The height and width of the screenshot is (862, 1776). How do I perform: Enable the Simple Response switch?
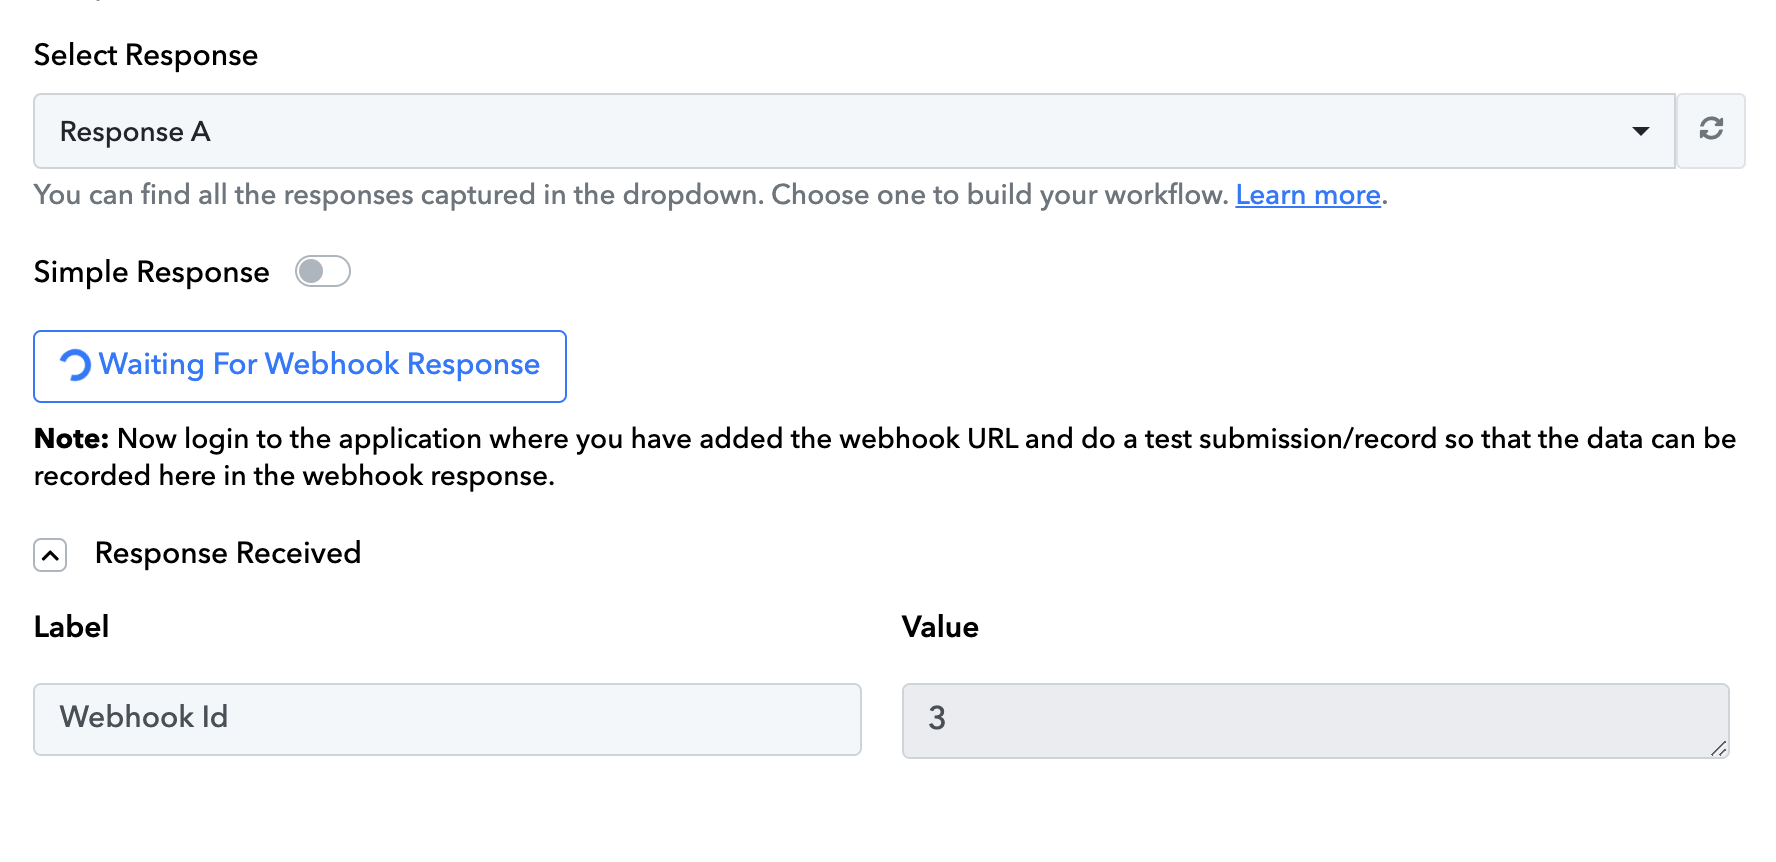pos(322,271)
